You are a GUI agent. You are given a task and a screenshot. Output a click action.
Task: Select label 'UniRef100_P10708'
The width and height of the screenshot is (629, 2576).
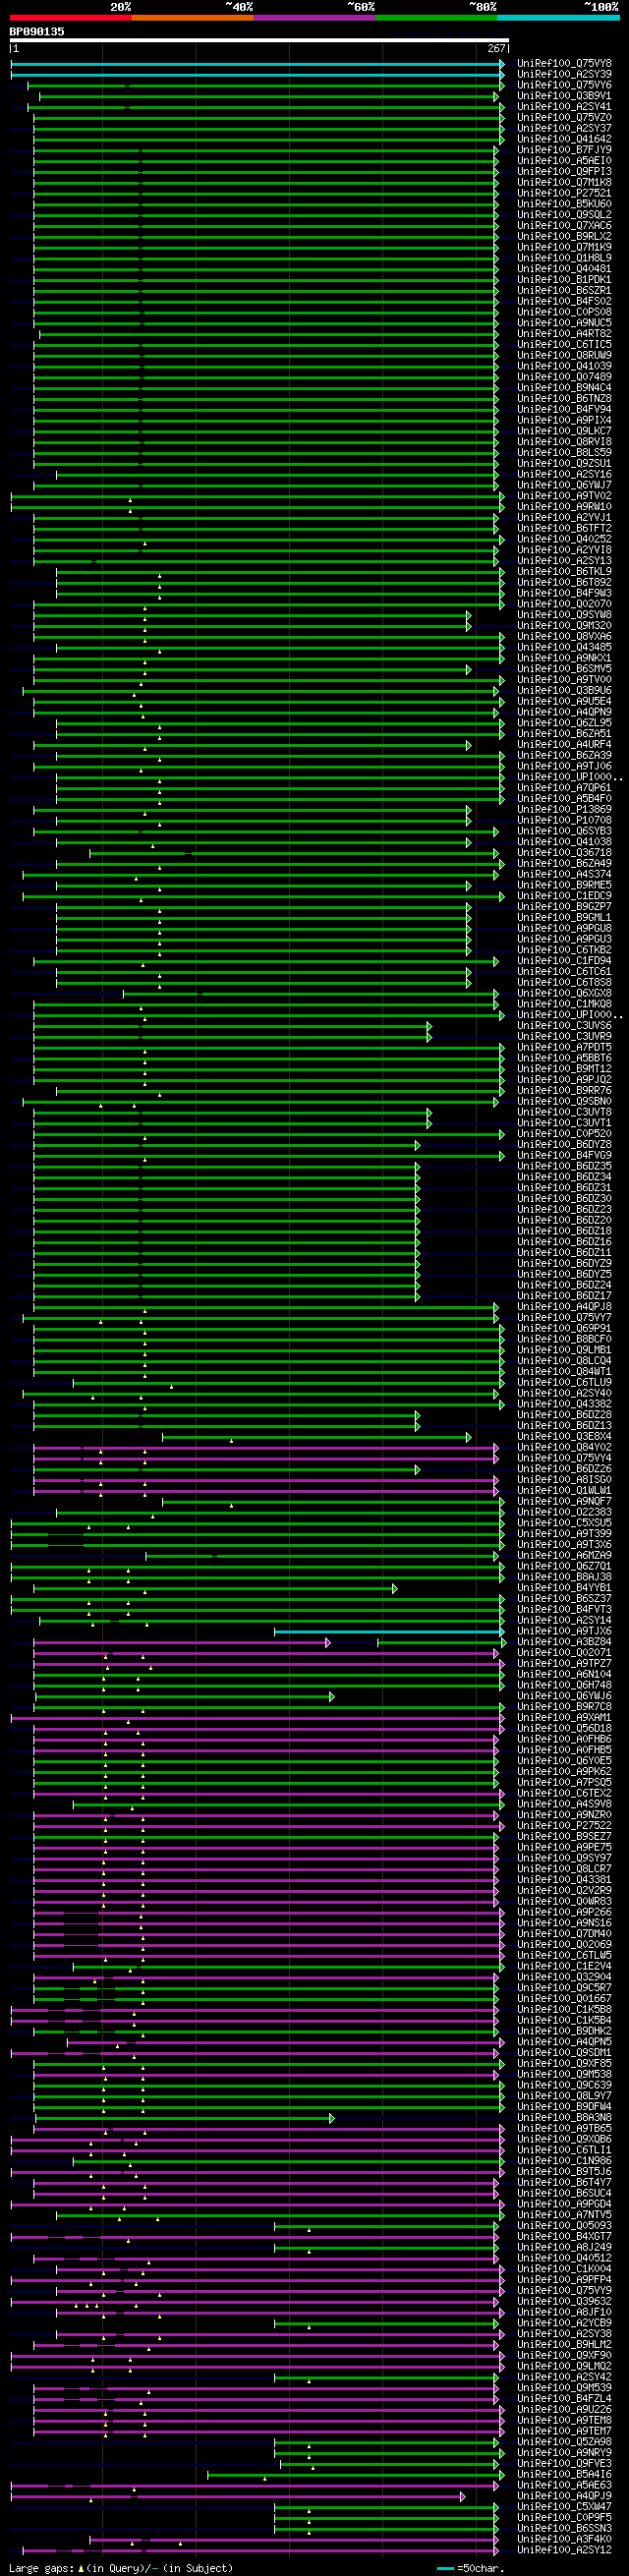coord(564,820)
